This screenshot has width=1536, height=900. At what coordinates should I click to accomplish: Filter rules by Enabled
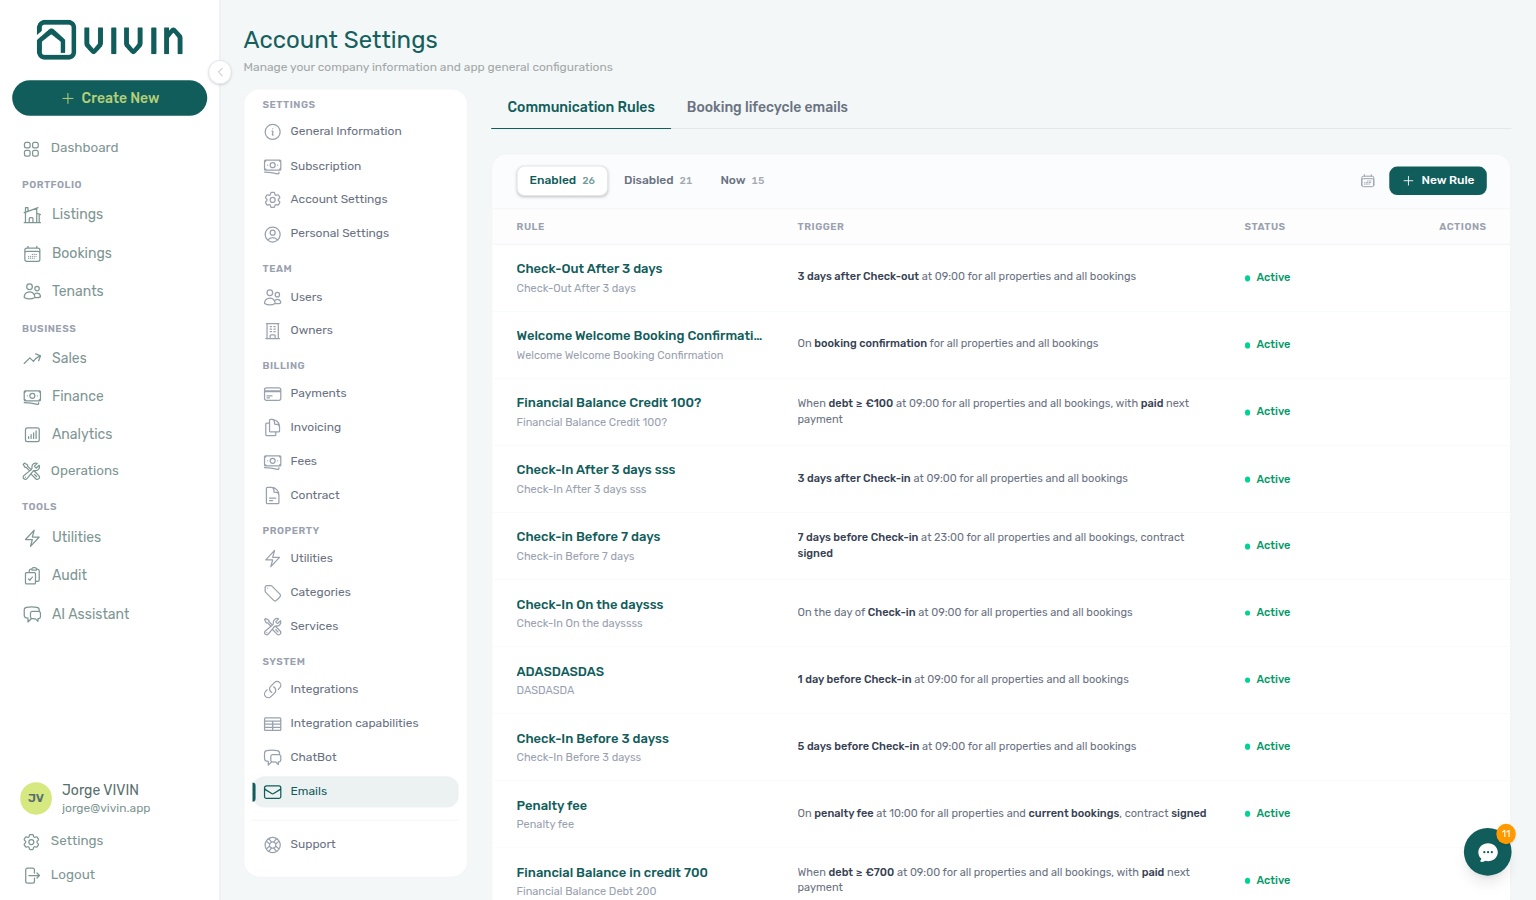562,180
